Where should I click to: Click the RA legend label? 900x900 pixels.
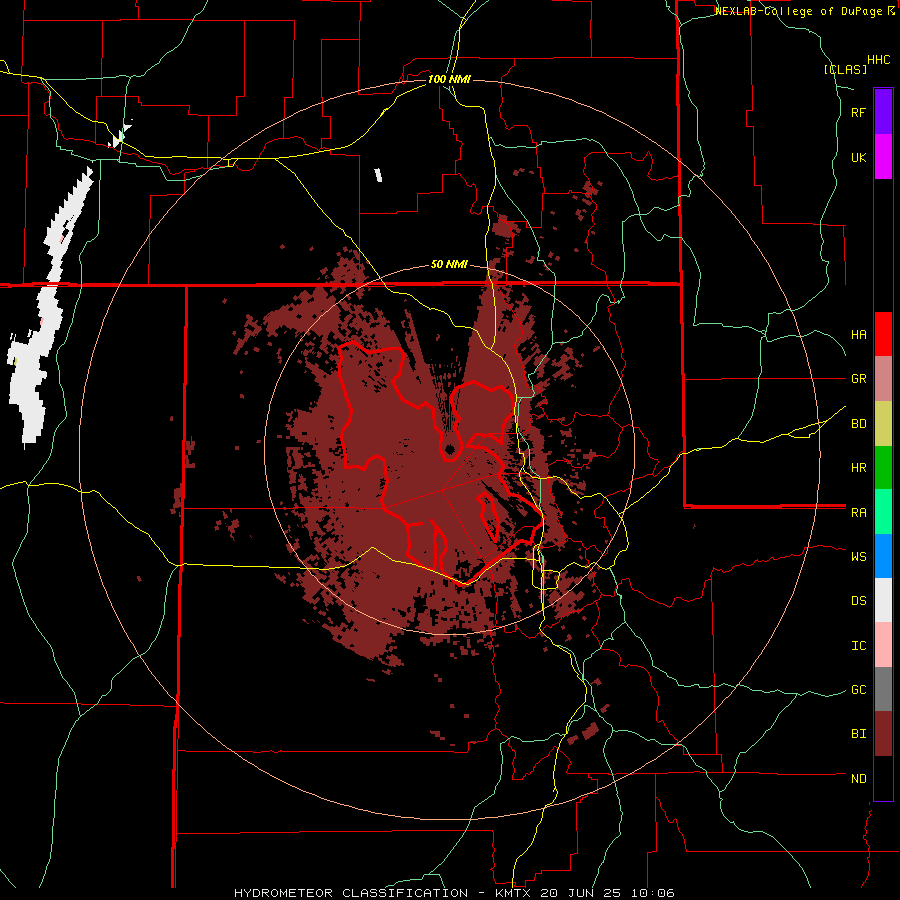click(858, 513)
